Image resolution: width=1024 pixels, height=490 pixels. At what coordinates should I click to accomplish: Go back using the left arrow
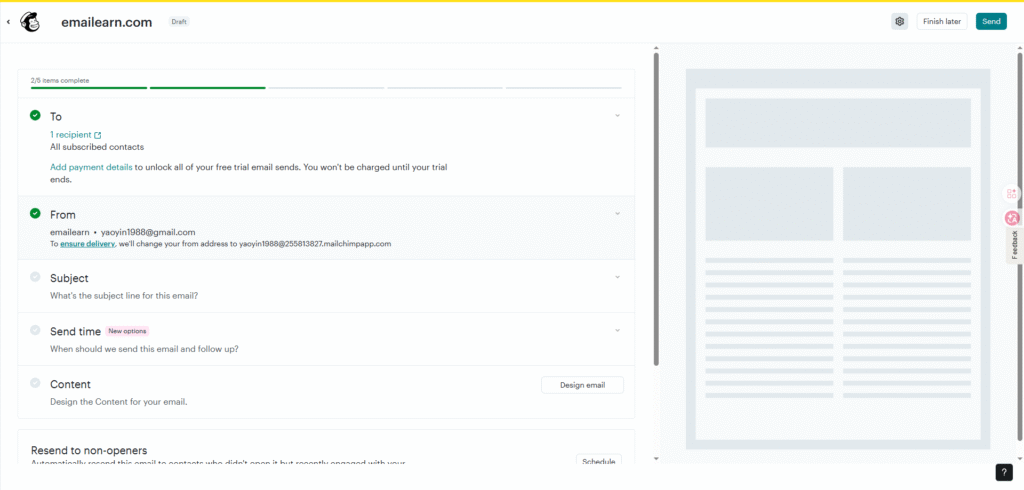(x=8, y=22)
